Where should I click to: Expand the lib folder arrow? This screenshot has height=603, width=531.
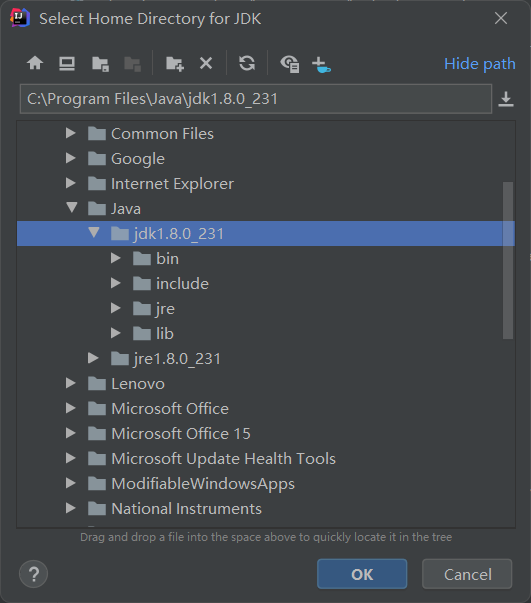116,333
